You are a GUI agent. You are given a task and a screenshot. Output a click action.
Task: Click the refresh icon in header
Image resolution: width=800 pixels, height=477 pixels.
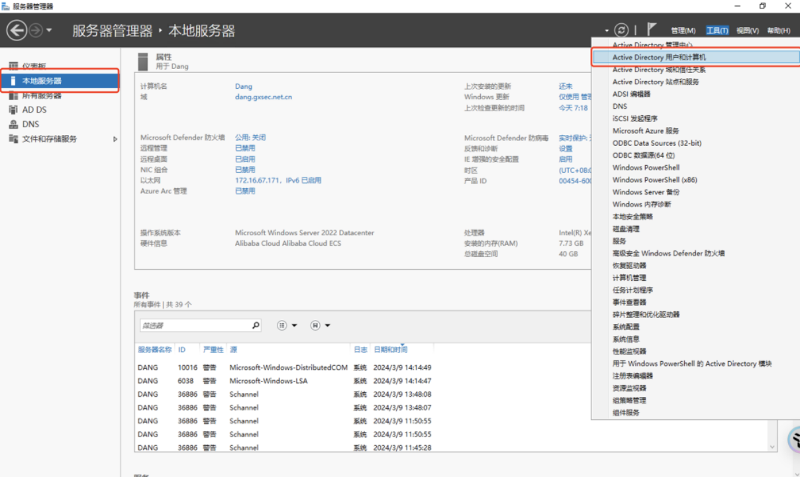(x=621, y=30)
